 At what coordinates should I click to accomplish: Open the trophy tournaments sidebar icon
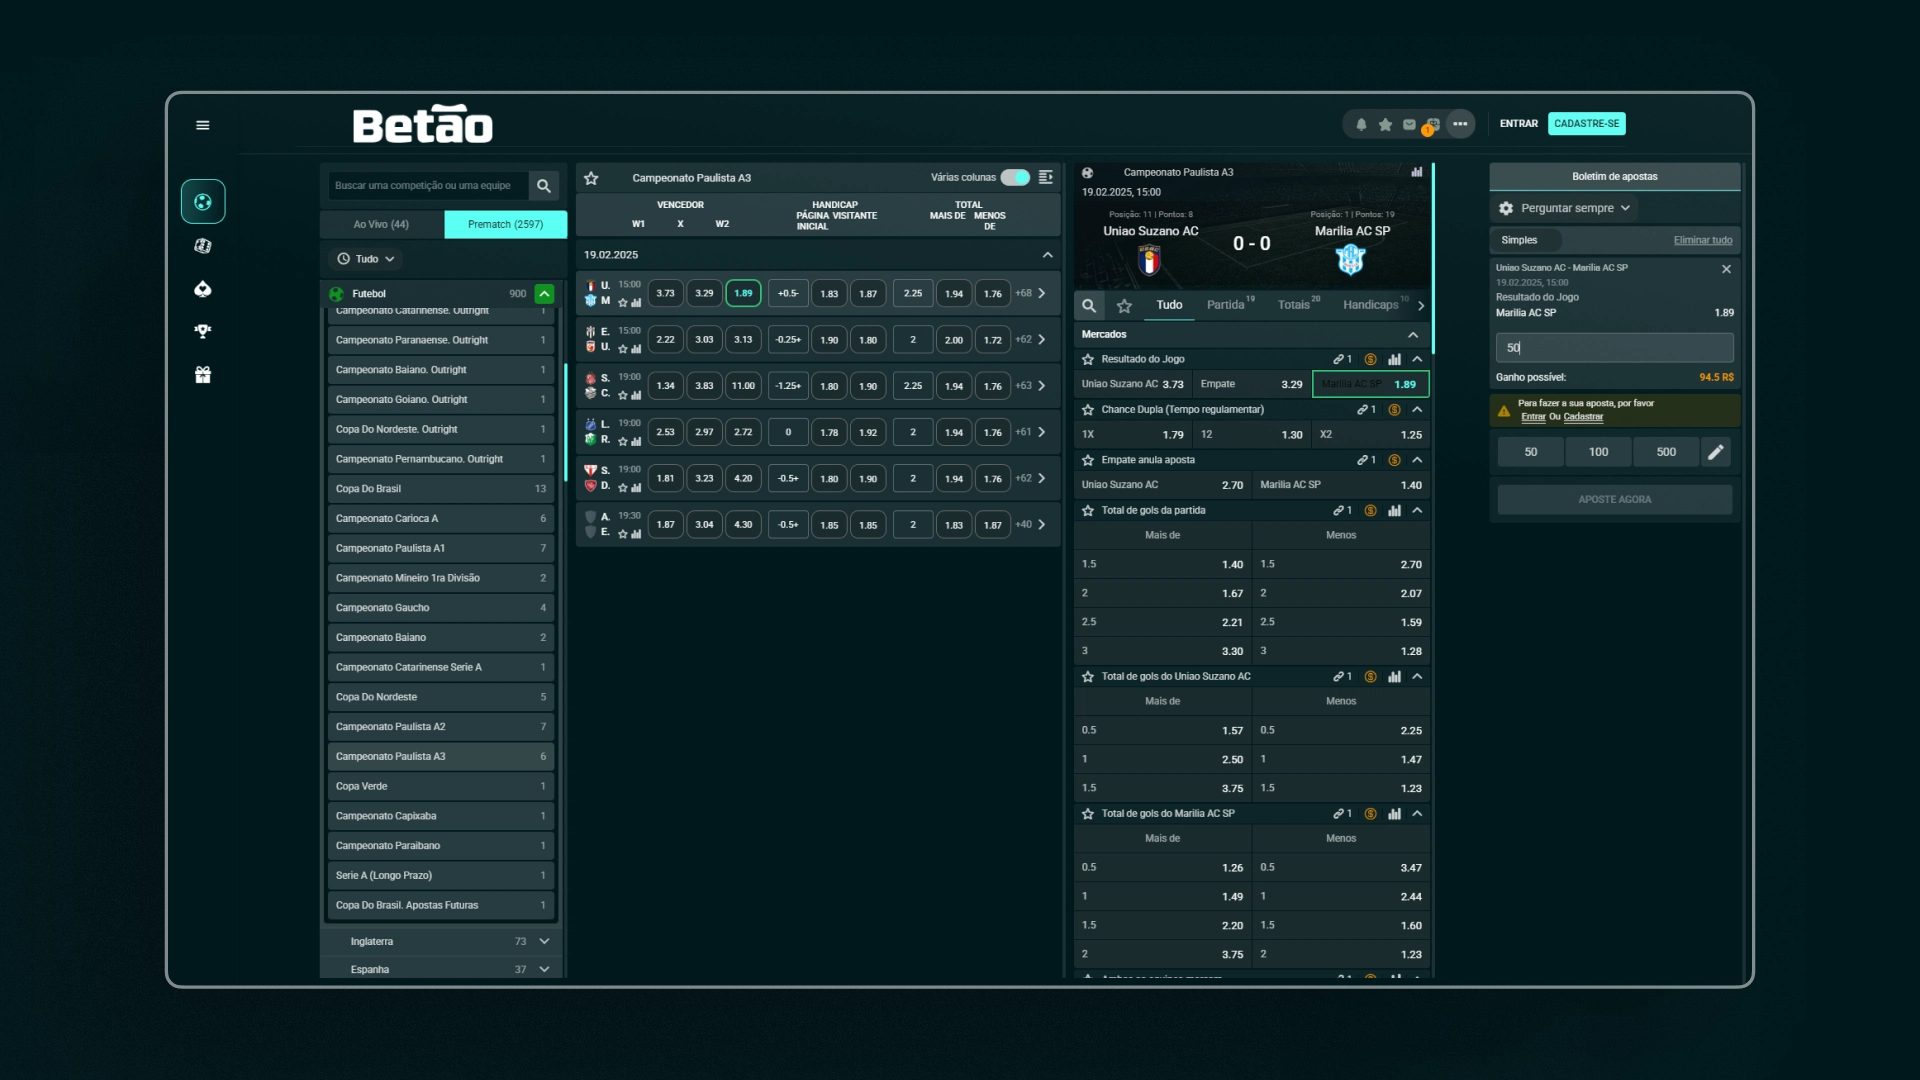[203, 331]
